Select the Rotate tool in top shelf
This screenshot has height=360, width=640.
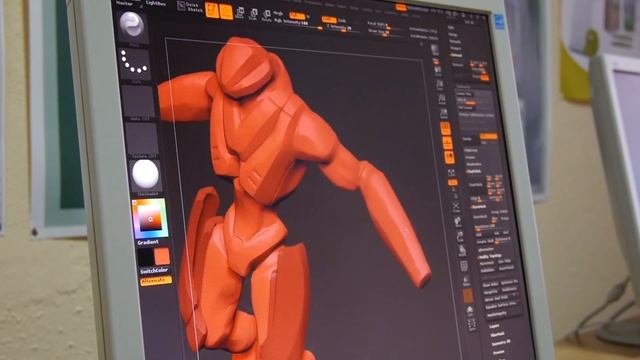pos(267,16)
